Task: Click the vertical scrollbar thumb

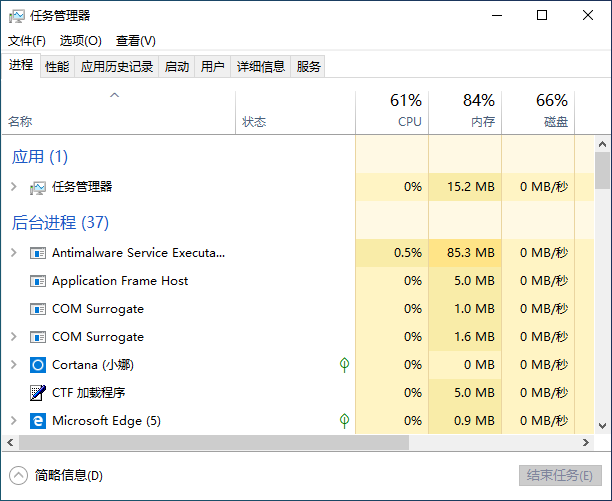Action: (602, 171)
